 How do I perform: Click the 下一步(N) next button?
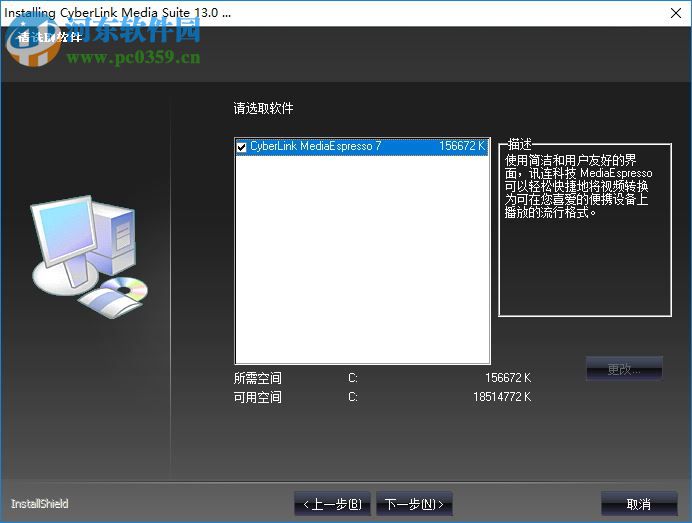coord(414,504)
